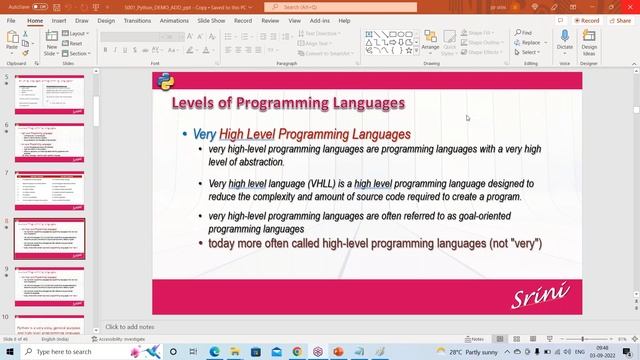The image size is (640, 360).
Task: Open Google Chrome from taskbar
Action: pyautogui.click(x=297, y=351)
